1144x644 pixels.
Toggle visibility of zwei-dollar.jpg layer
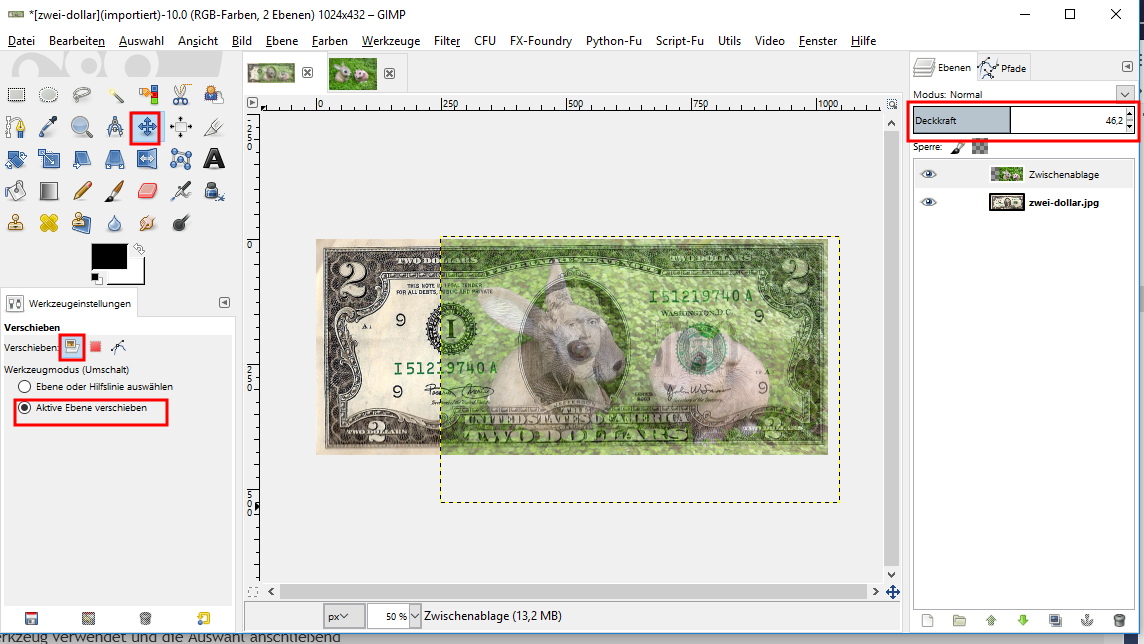(928, 203)
